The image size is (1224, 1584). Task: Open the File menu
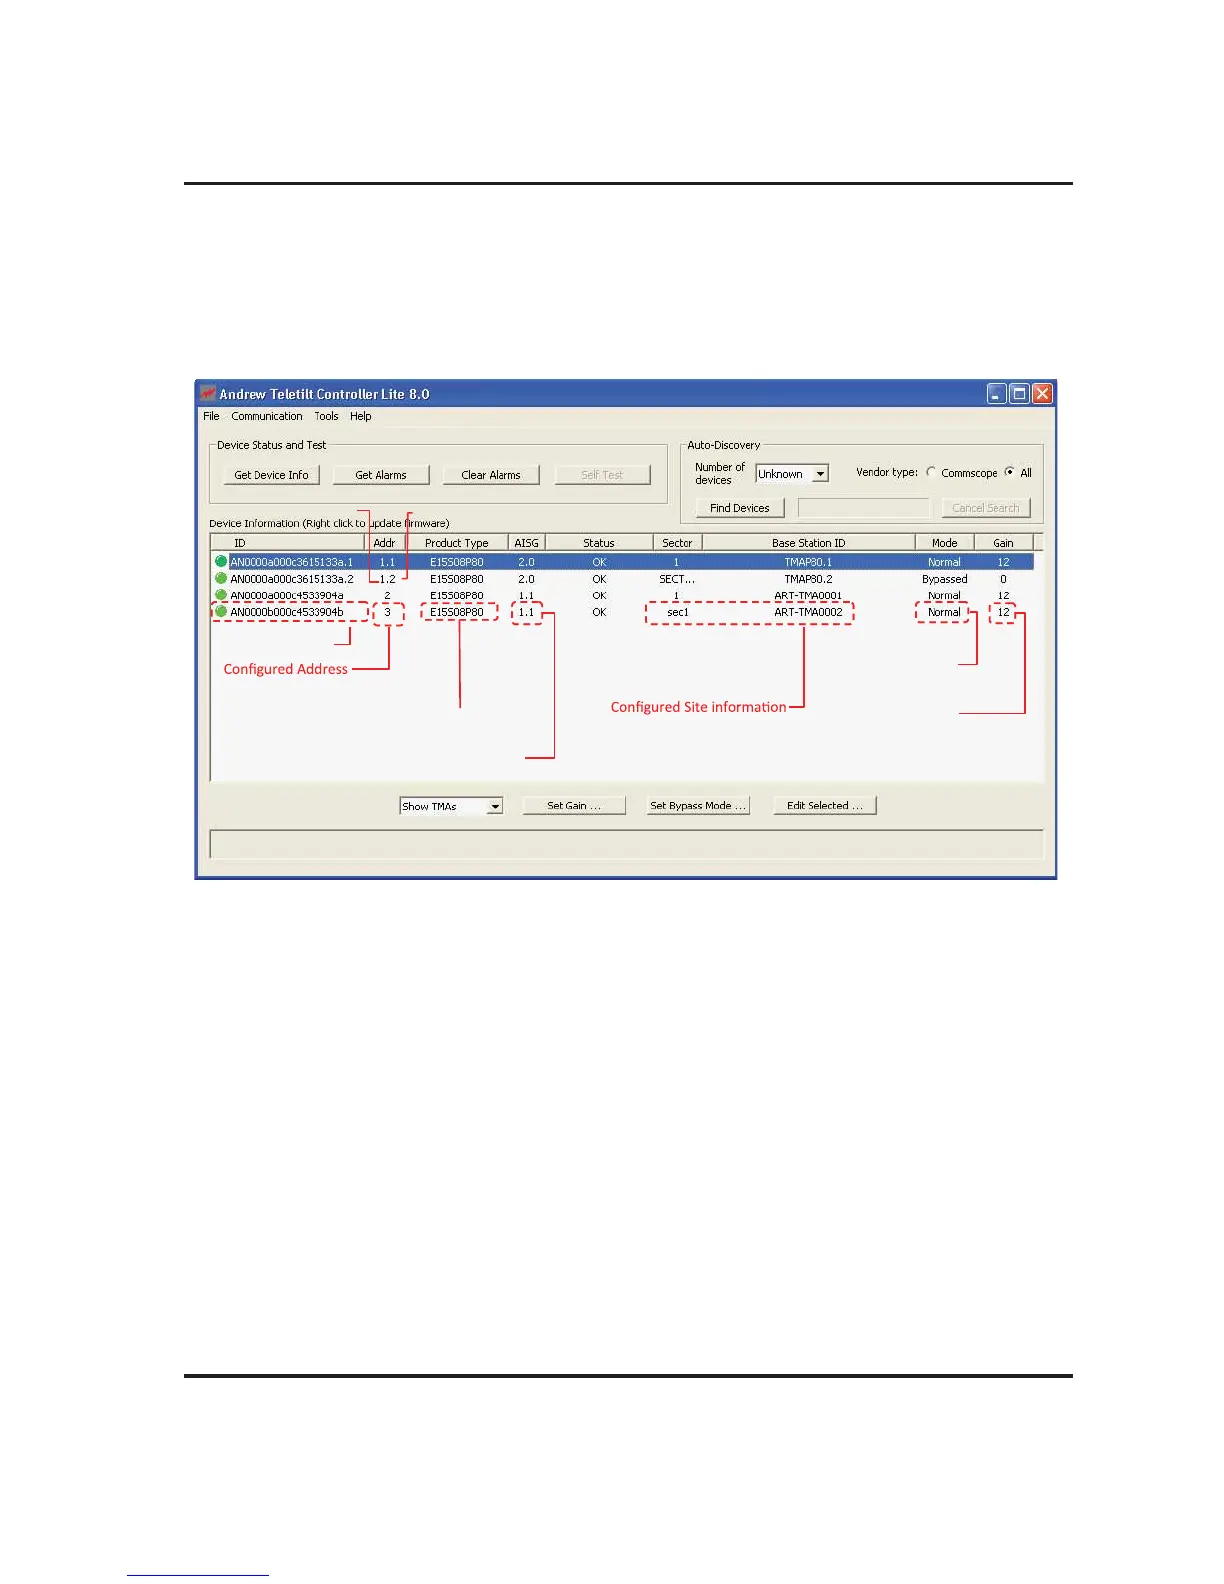pyautogui.click(x=211, y=416)
